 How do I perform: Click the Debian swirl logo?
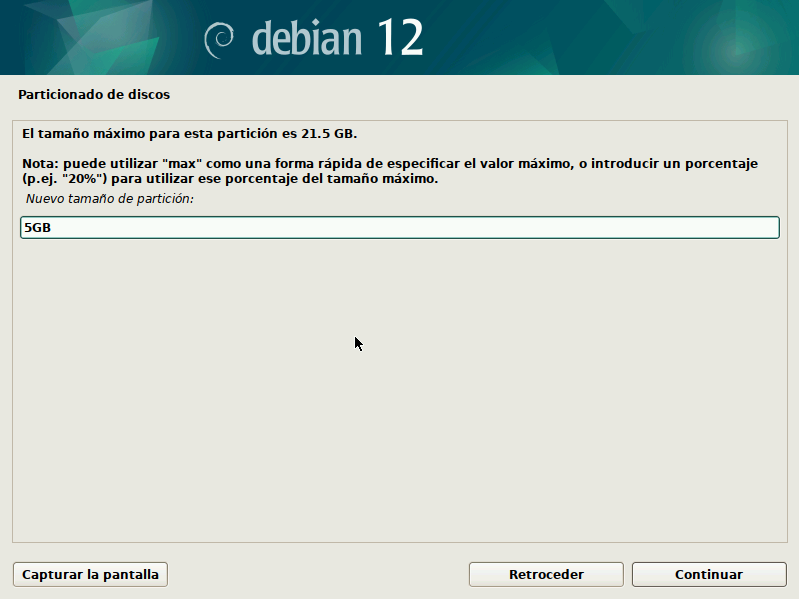pos(219,38)
